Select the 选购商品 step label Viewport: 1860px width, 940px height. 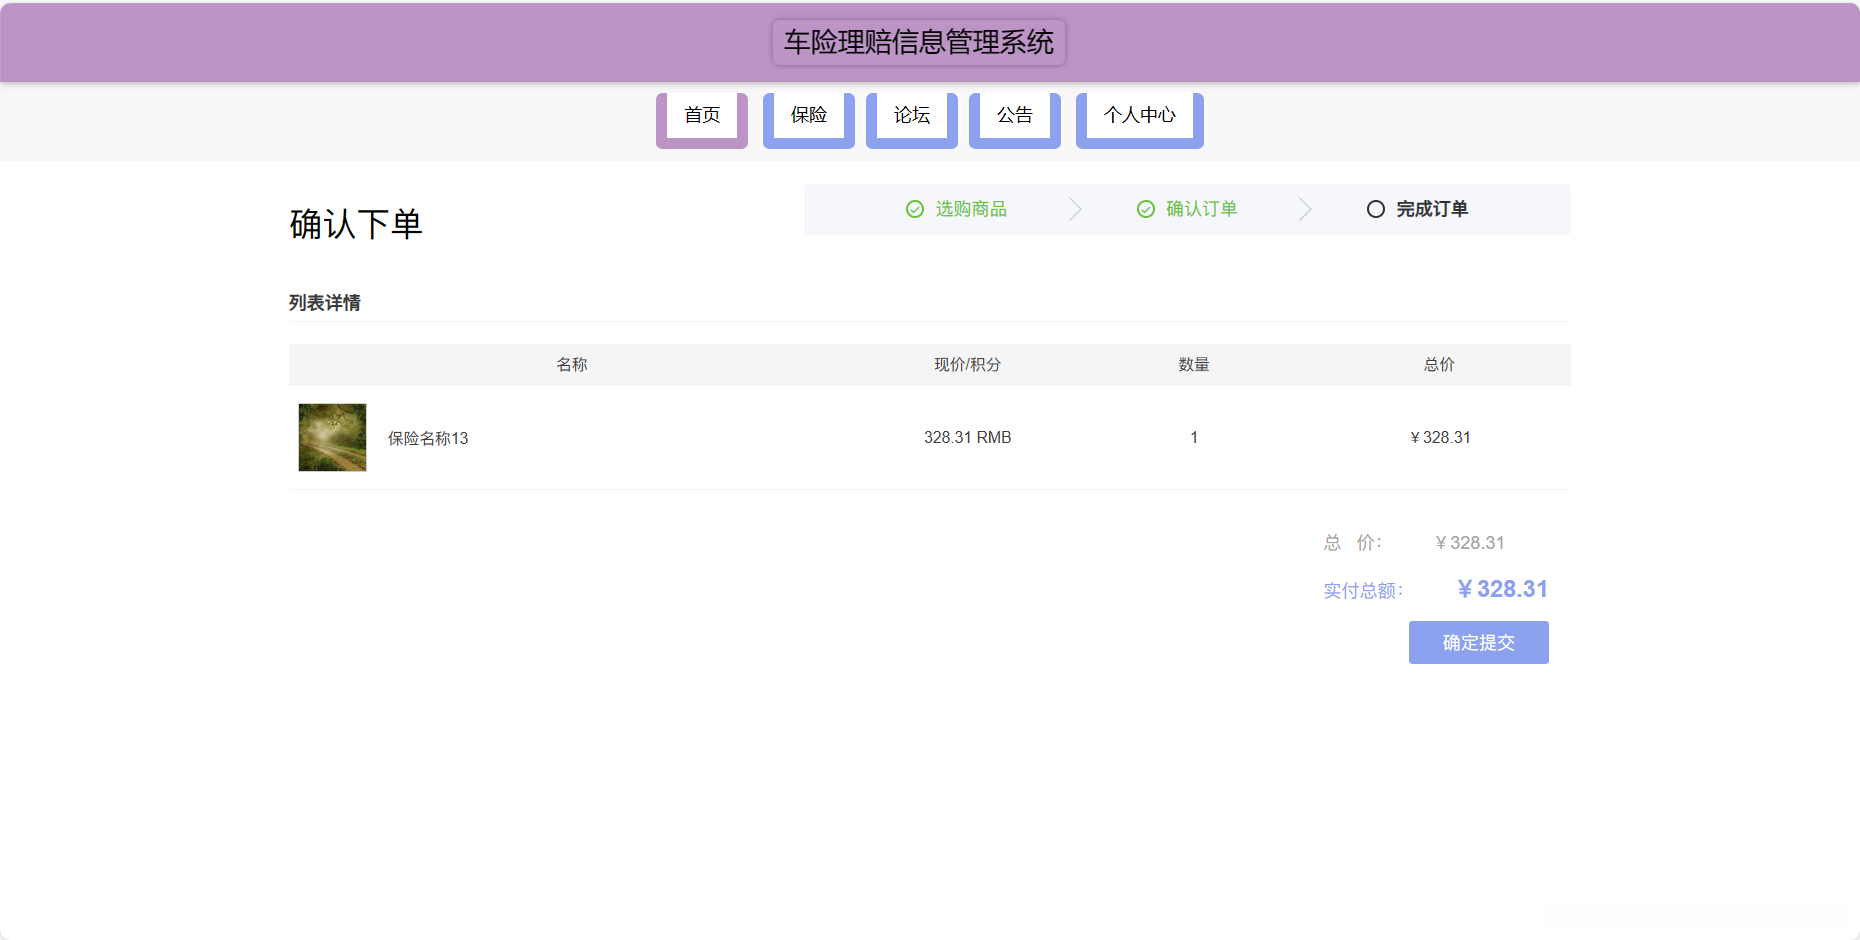tap(971, 209)
